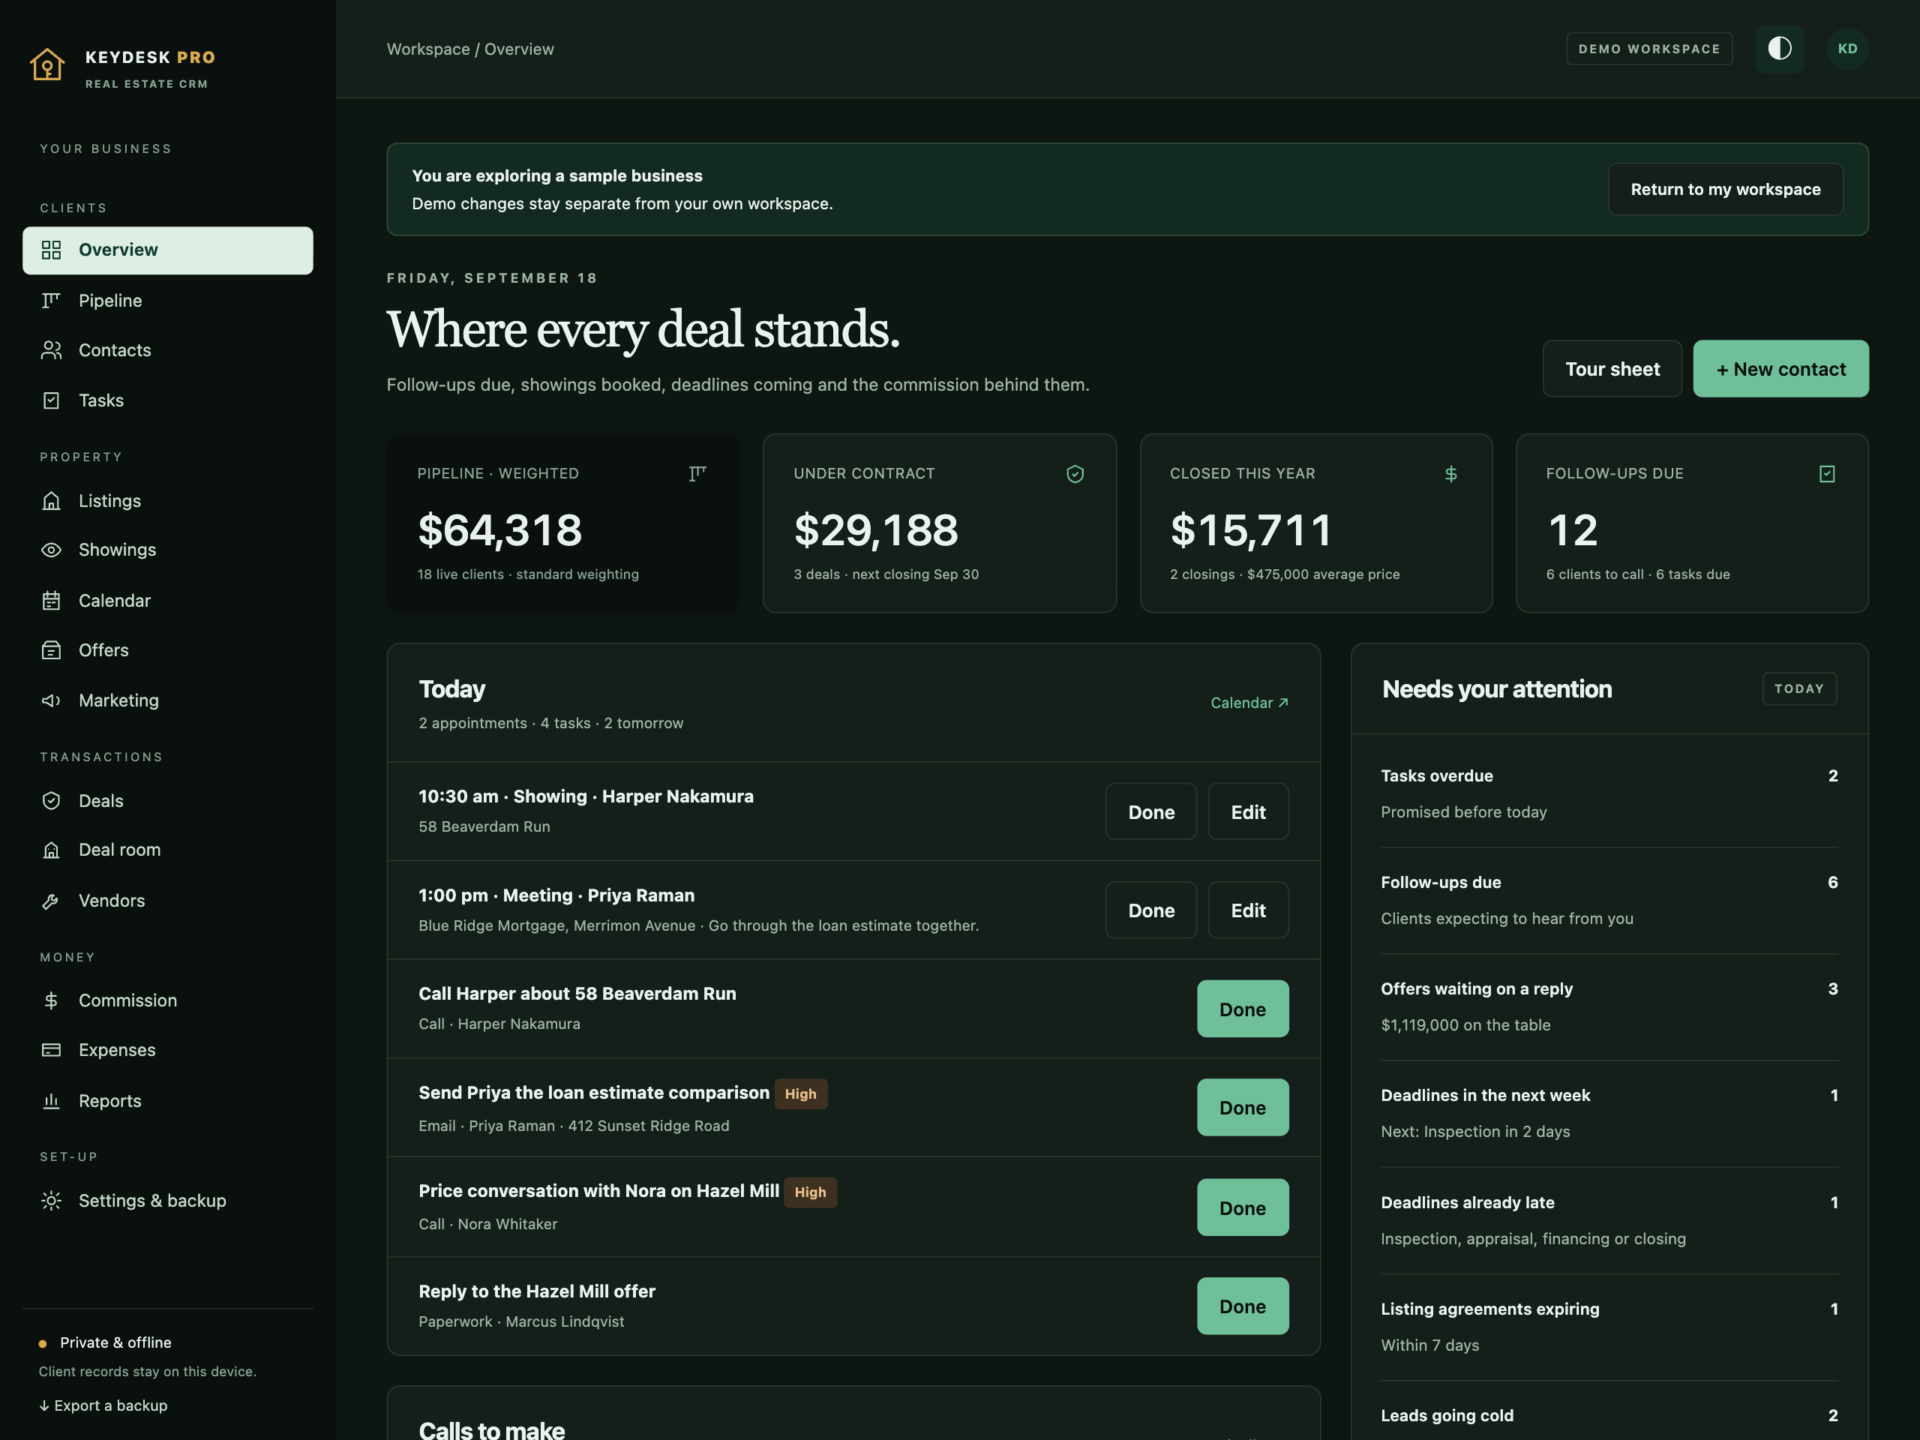Click the Settings & backup gear icon
Viewport: 1920px width, 1440px height.
[51, 1200]
